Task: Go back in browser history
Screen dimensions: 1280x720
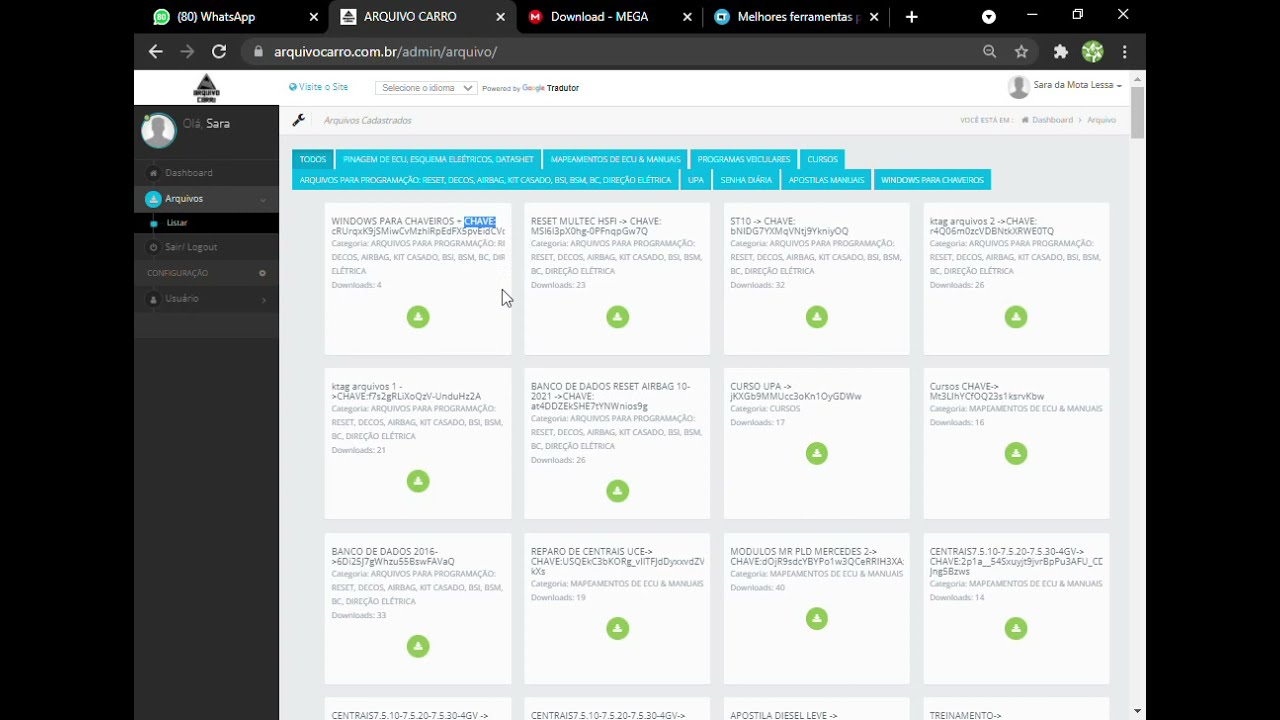Action: point(155,51)
